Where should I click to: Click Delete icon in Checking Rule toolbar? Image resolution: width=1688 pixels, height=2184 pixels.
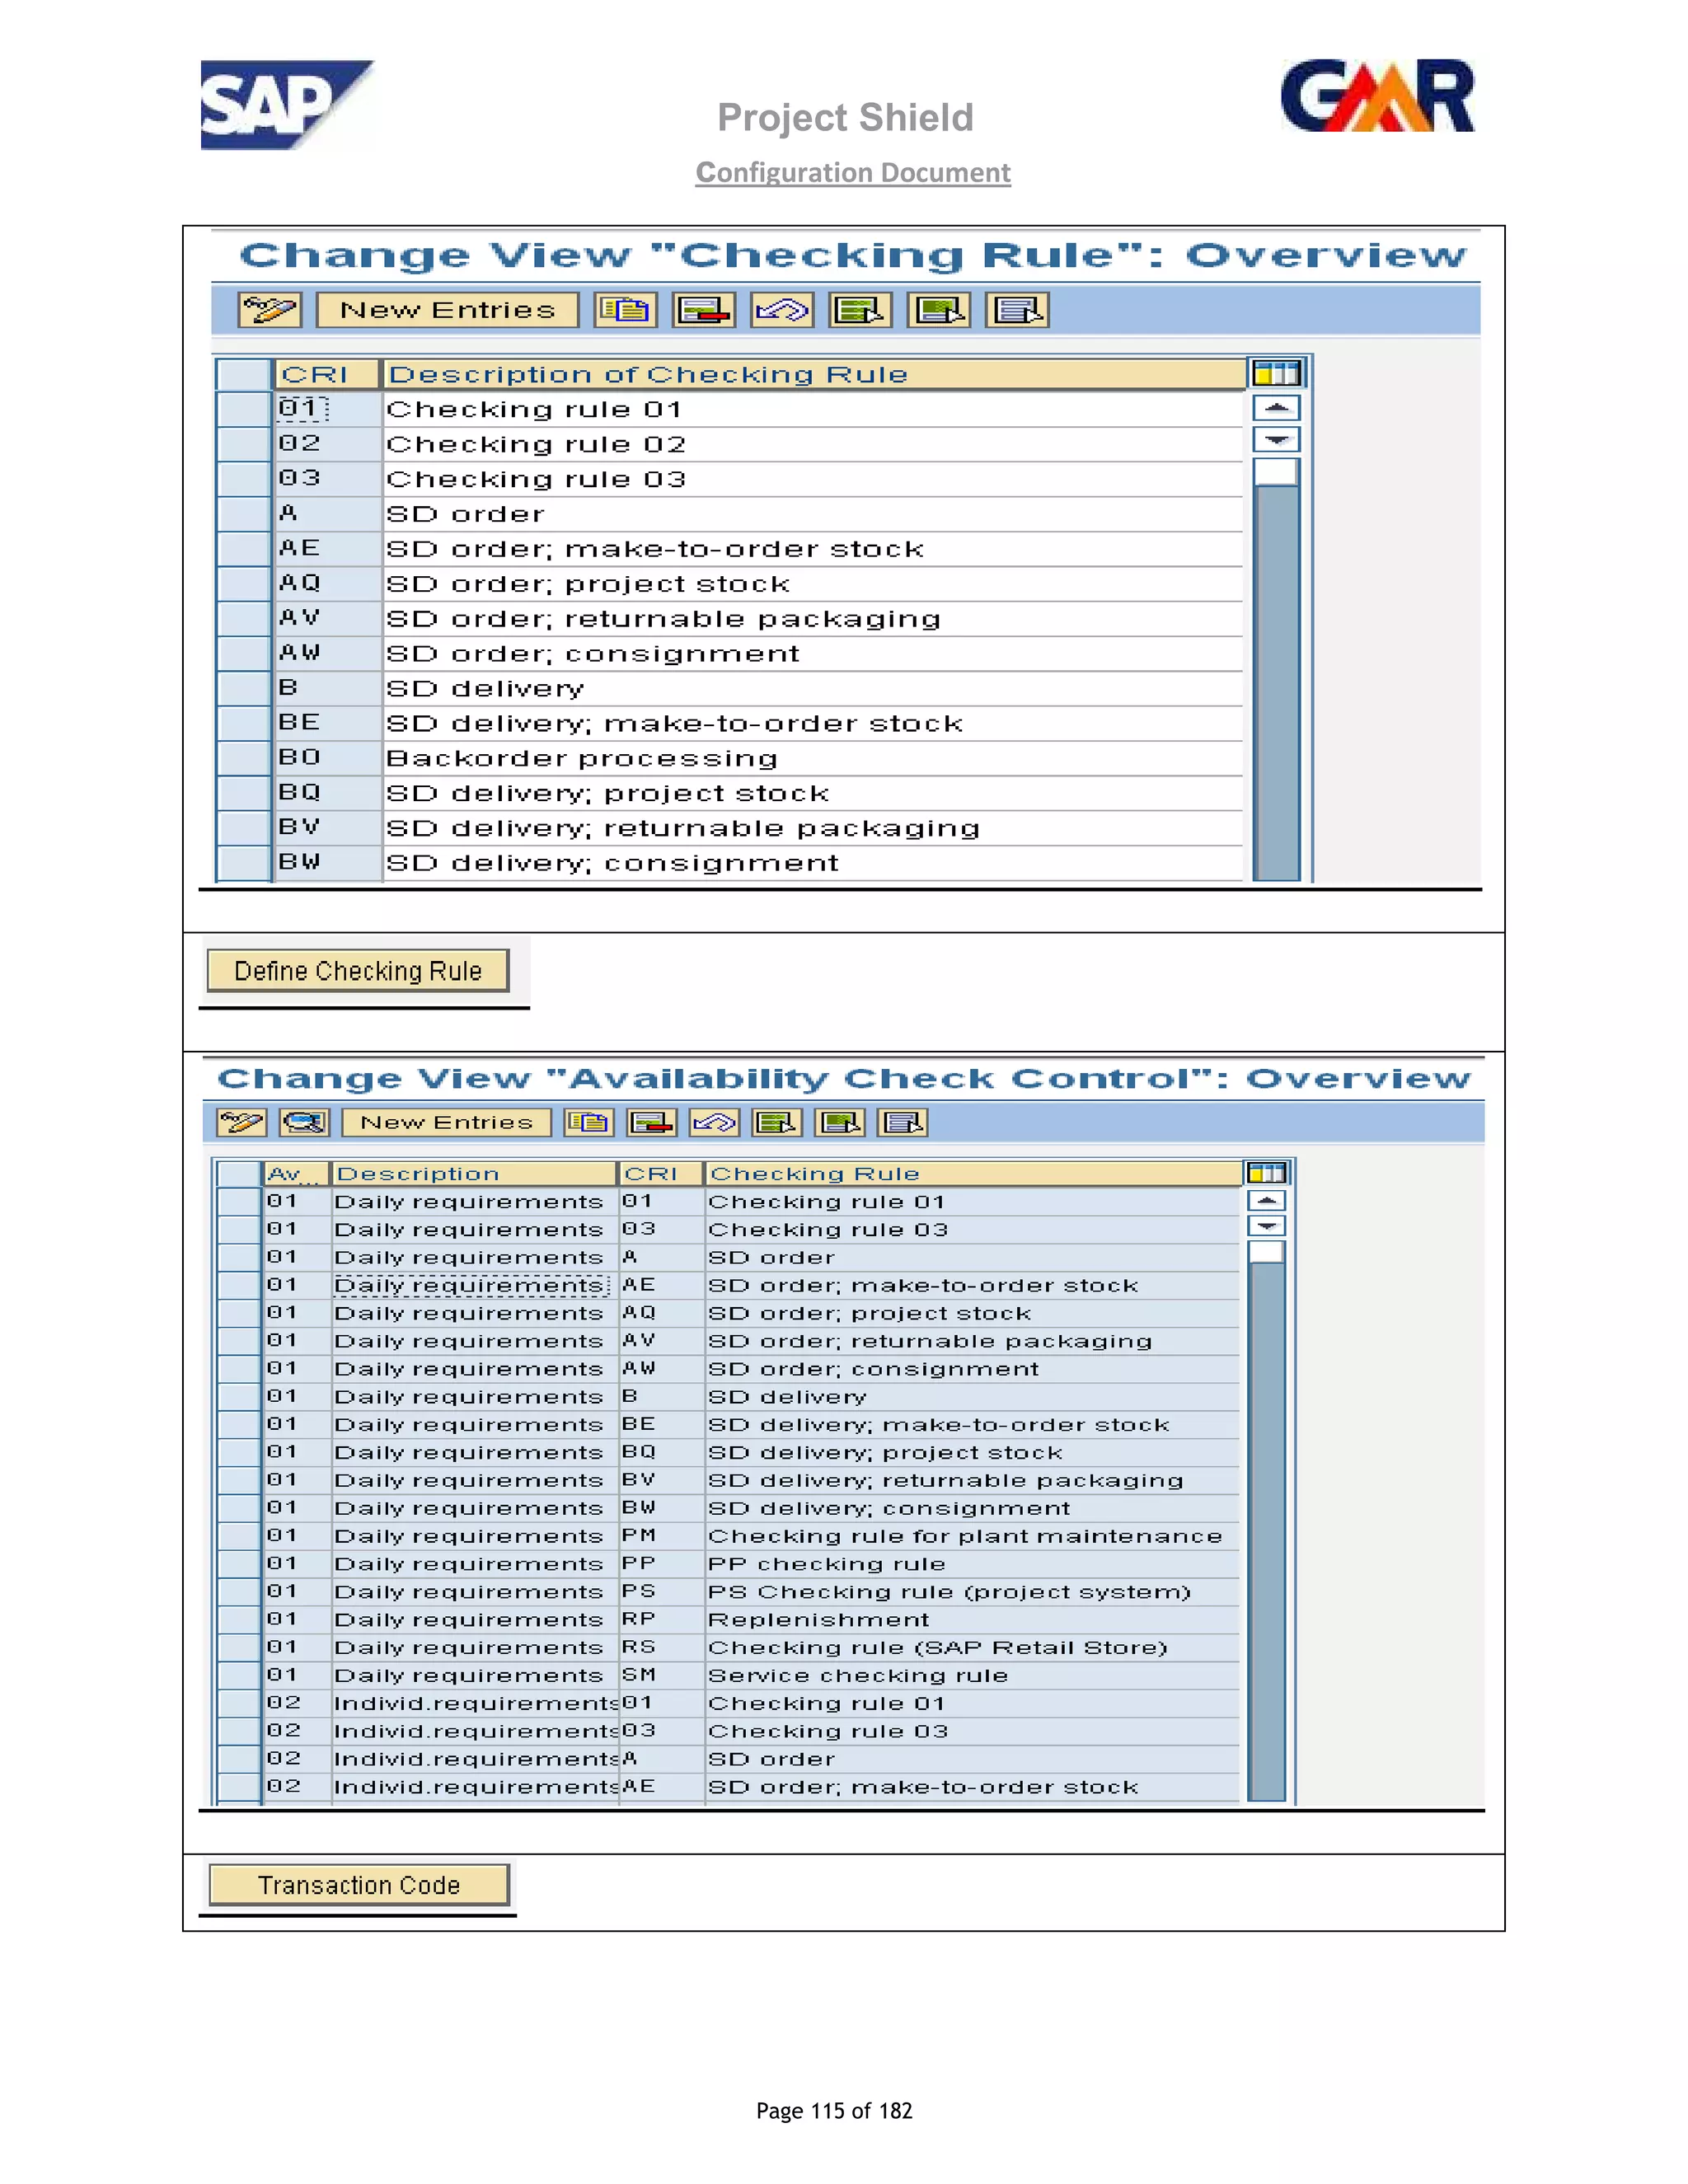(x=704, y=310)
